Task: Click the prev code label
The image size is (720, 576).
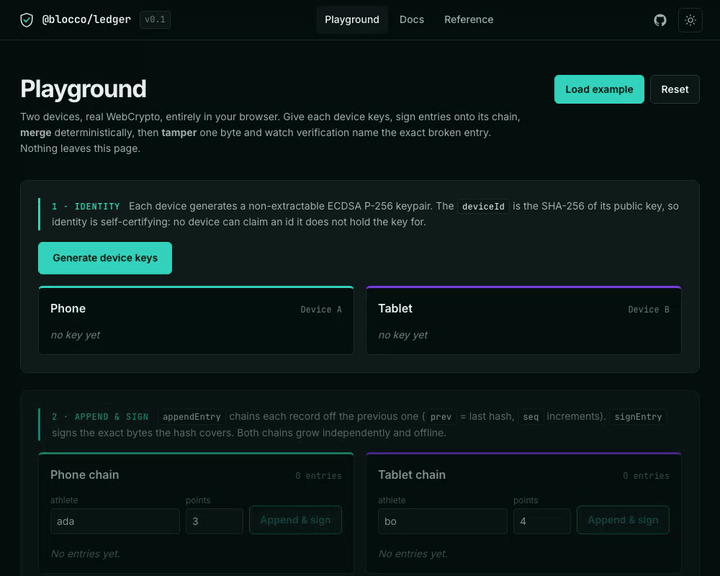Action: pos(441,417)
